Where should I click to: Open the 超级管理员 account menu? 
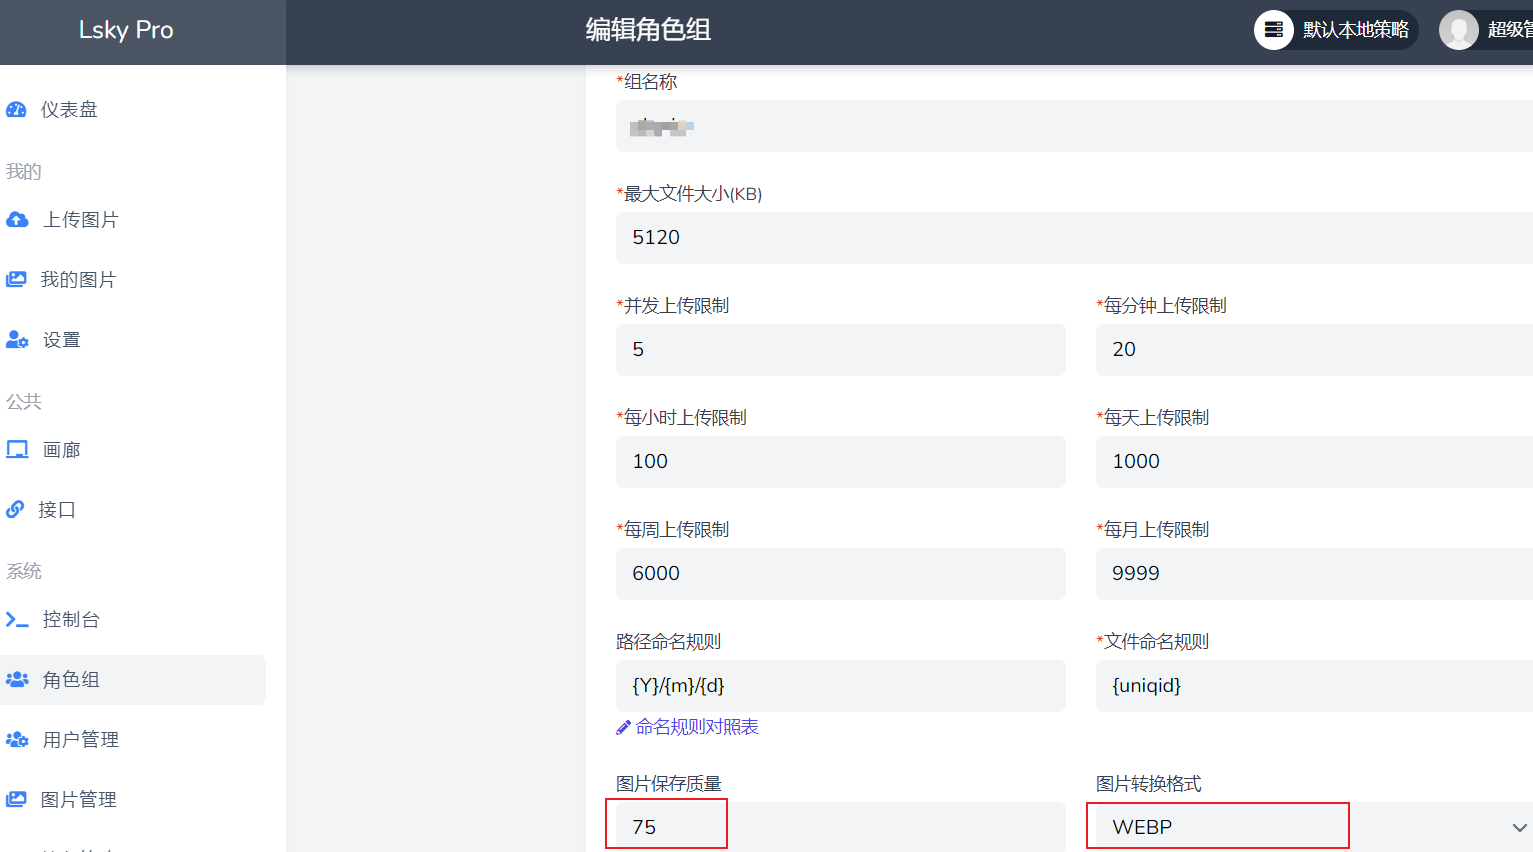point(1486,30)
